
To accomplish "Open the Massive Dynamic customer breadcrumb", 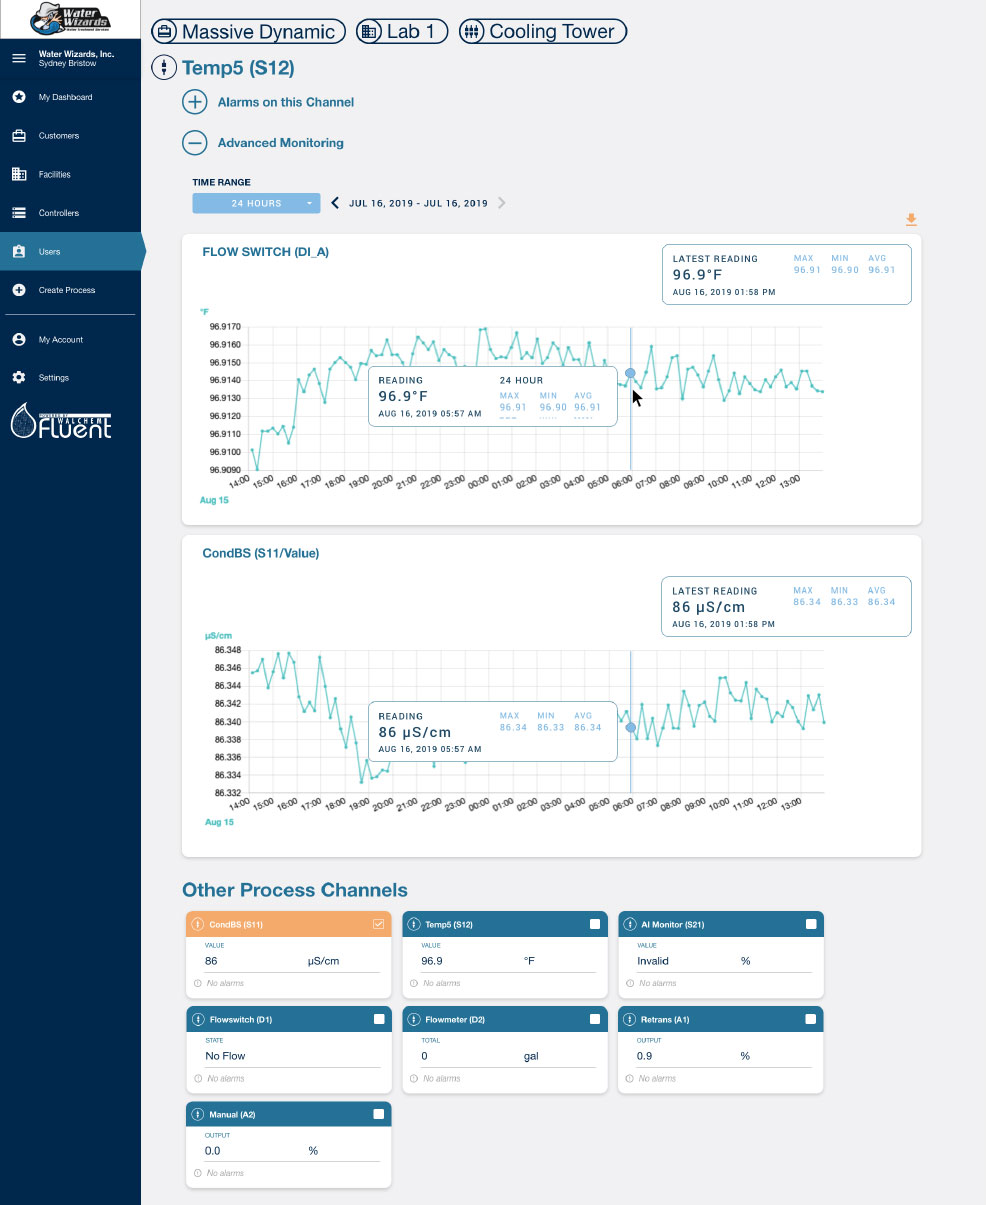I will (x=248, y=31).
